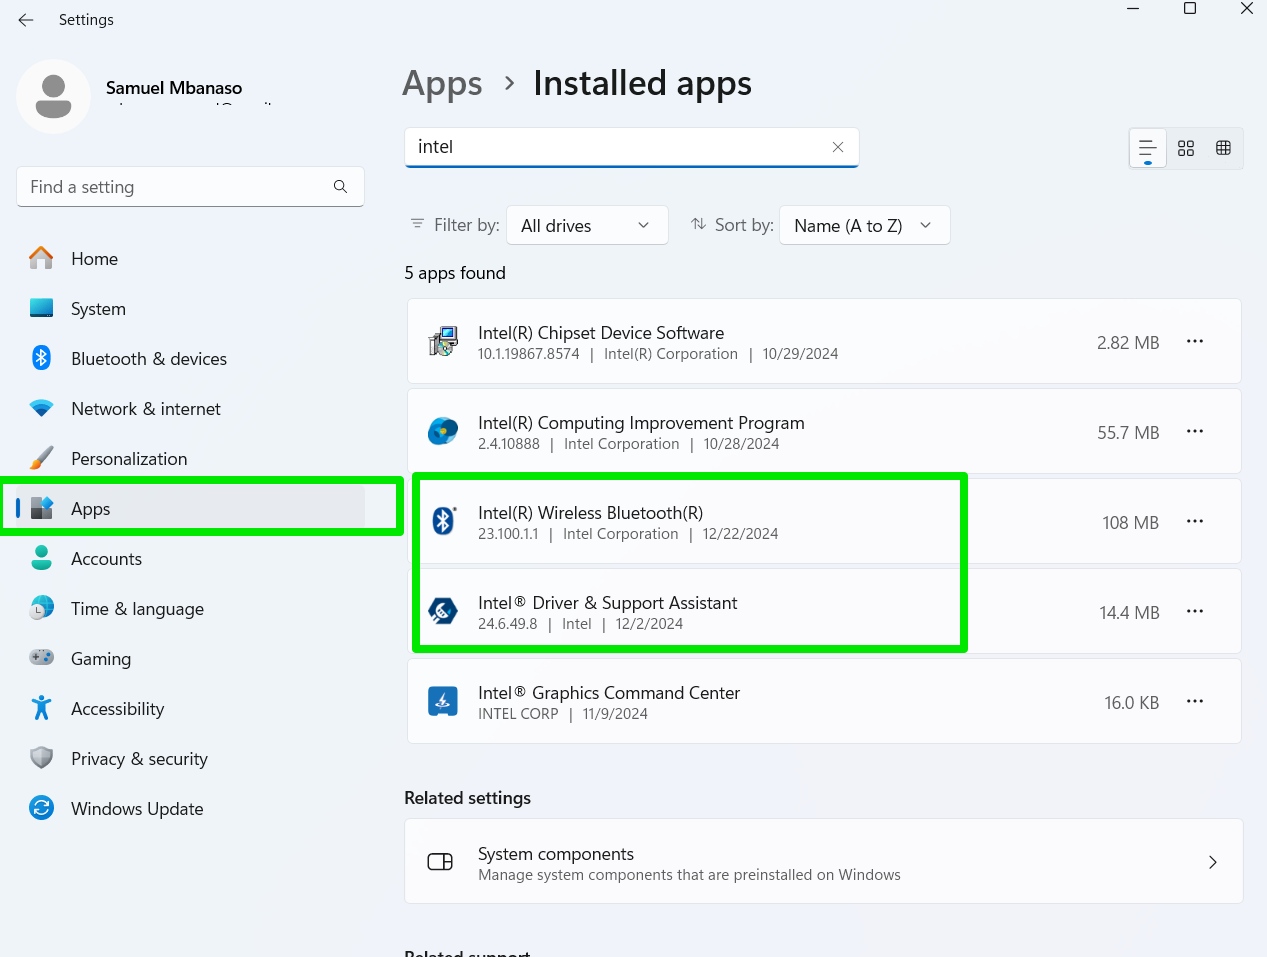Click the 5 apps found text

tap(455, 273)
